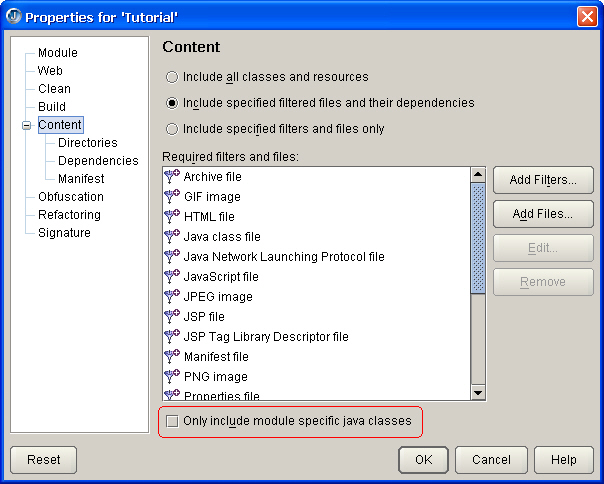The width and height of the screenshot is (604, 484).
Task: Close the Properties for 'Tutorial' dialog
Action: coord(587,17)
